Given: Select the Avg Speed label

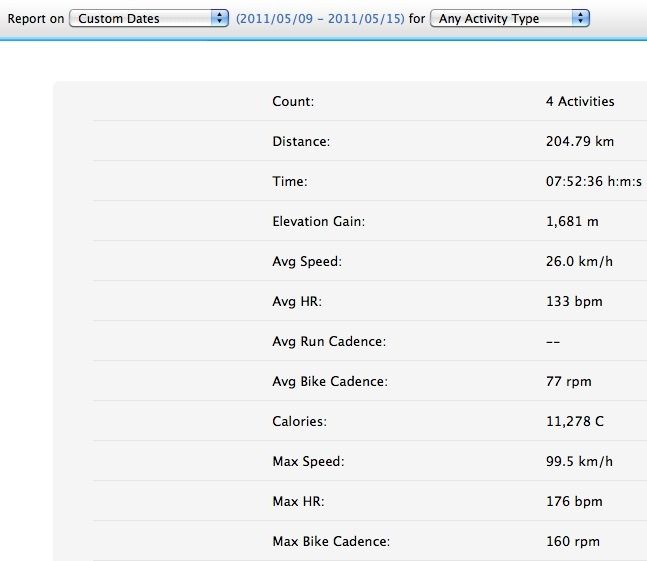Looking at the screenshot, I should tap(307, 262).
